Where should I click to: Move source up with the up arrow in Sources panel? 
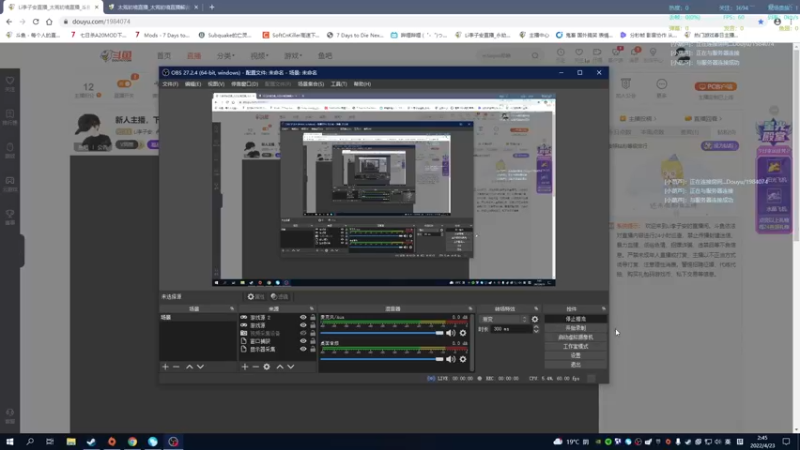coord(280,367)
